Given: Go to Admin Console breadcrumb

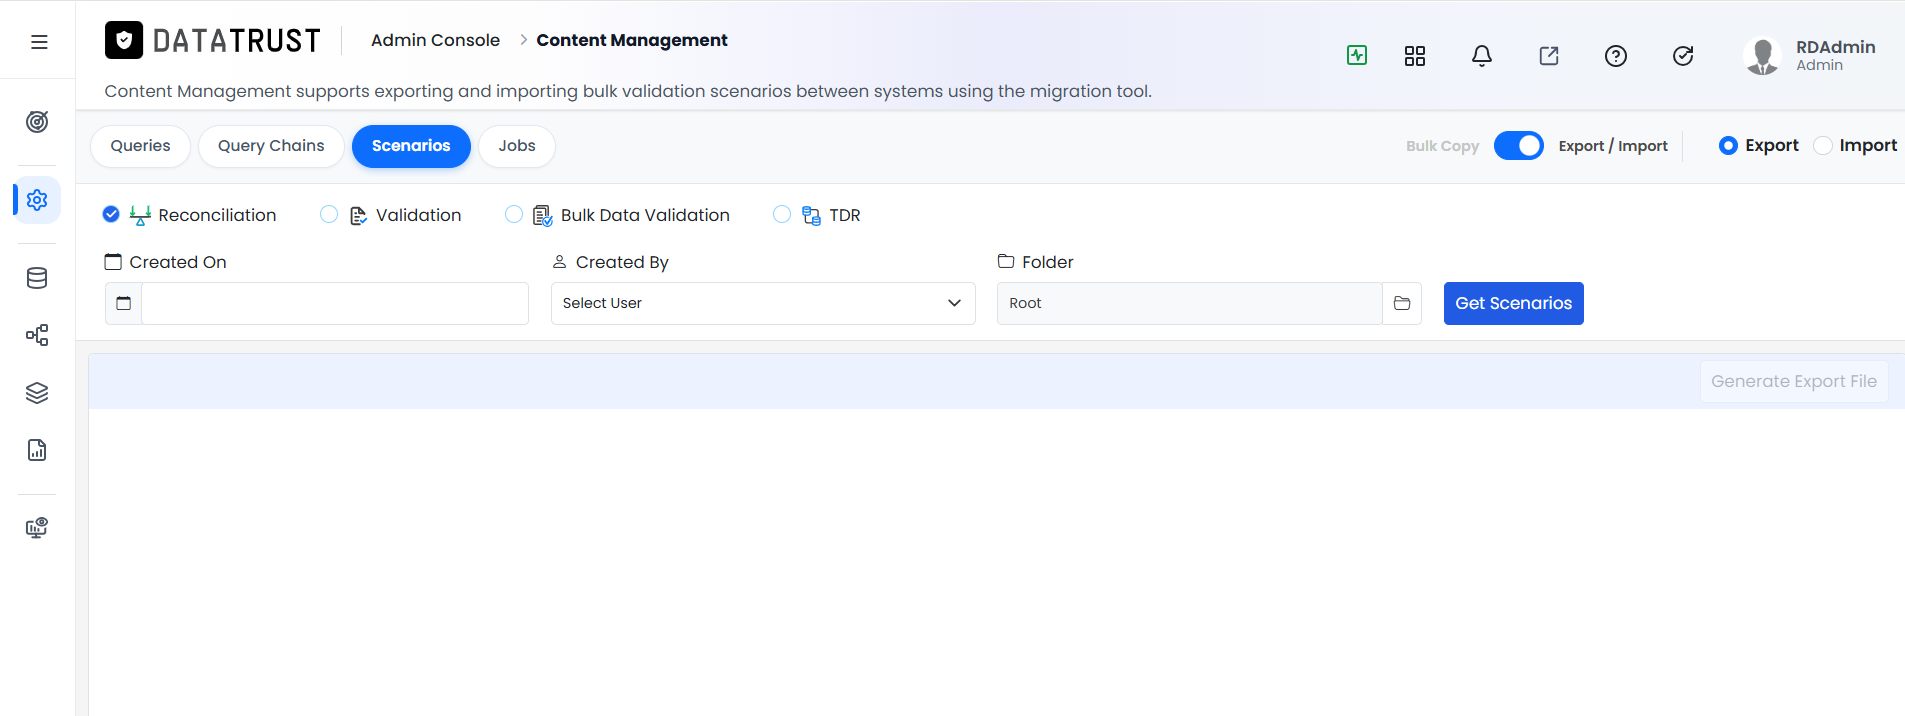Looking at the screenshot, I should coord(435,40).
